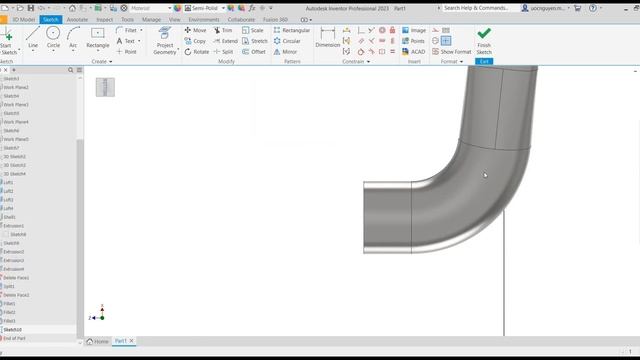The image size is (640, 360).
Task: Expand the Format panel dropdown
Action: pos(452,61)
